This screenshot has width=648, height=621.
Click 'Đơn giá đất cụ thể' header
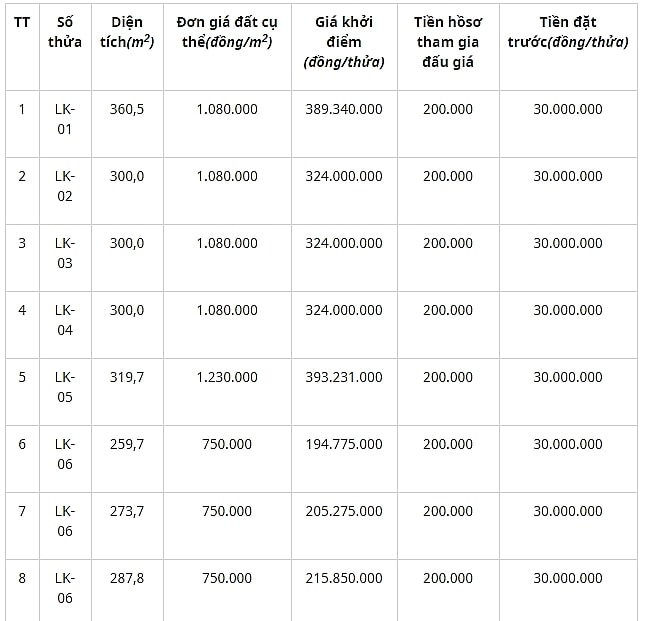pos(227,32)
